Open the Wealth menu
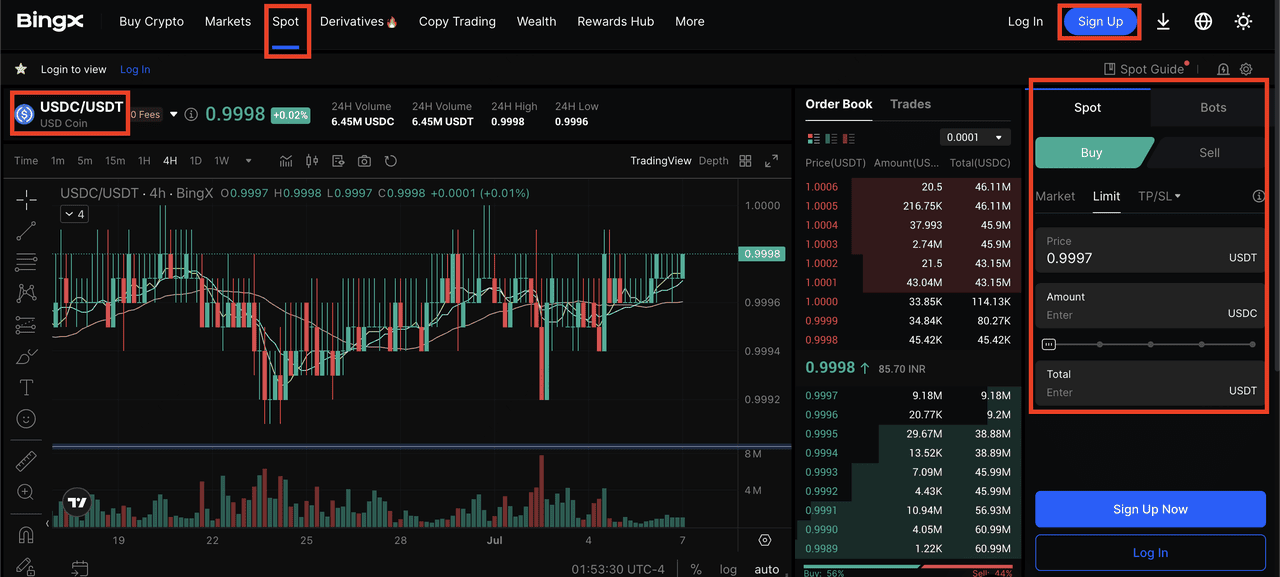Image resolution: width=1280 pixels, height=577 pixels. coord(536,21)
